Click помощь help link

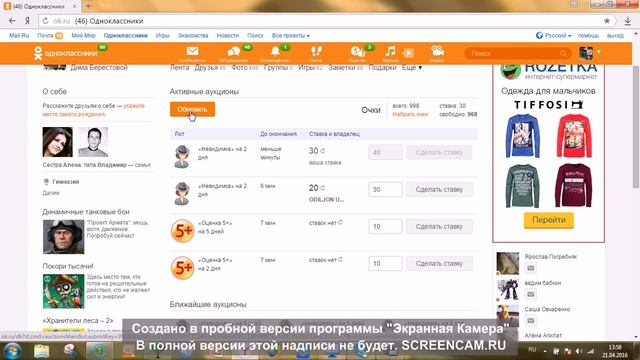click(588, 36)
